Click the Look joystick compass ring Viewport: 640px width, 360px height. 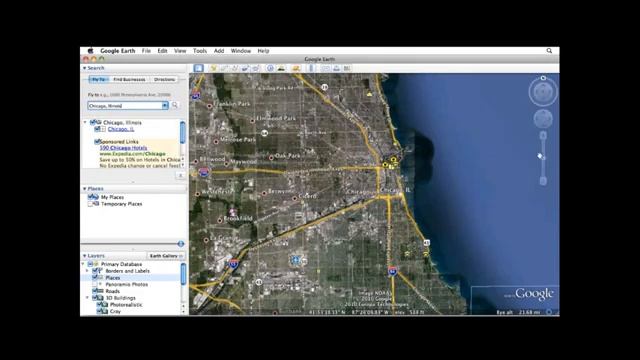point(543,92)
